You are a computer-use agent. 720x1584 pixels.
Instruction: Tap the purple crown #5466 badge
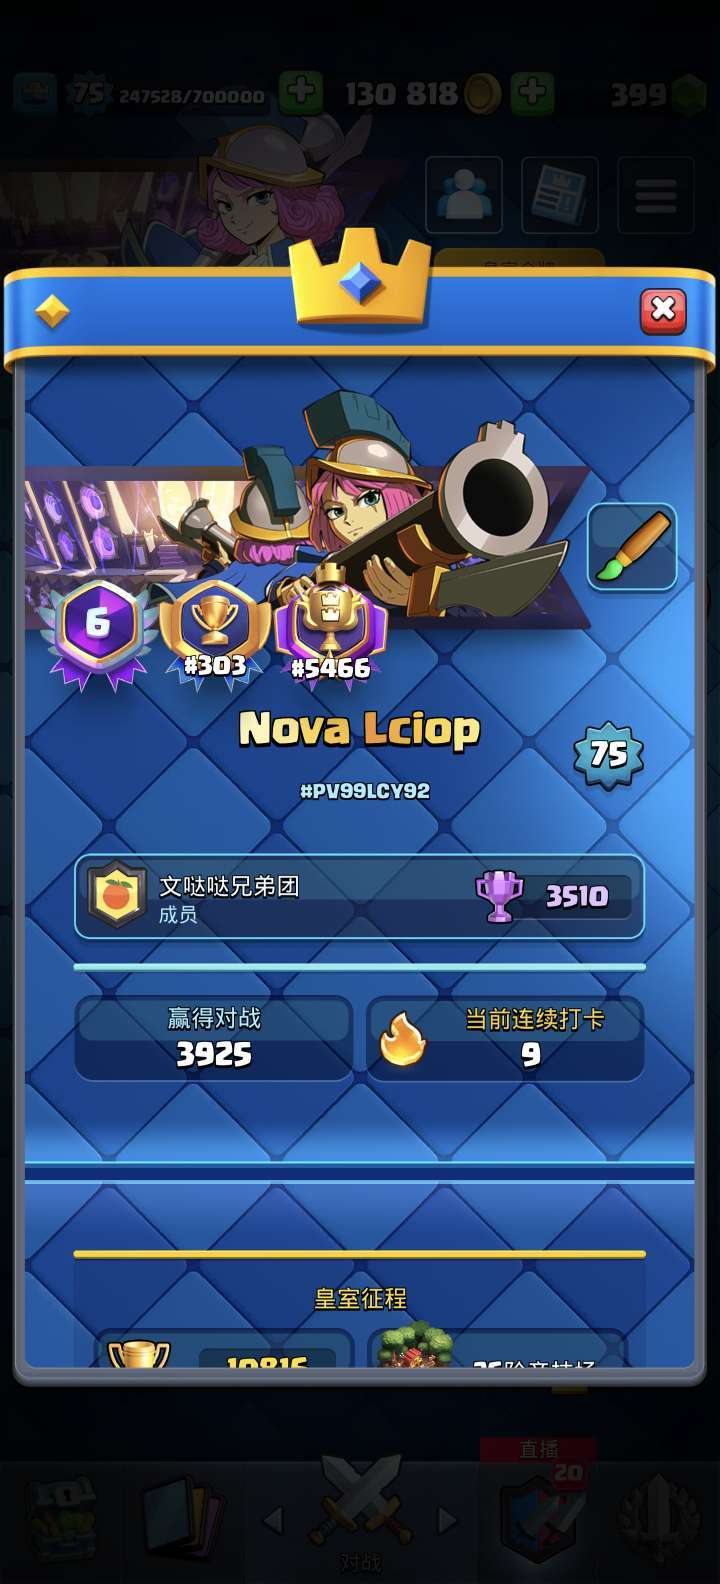pos(331,626)
